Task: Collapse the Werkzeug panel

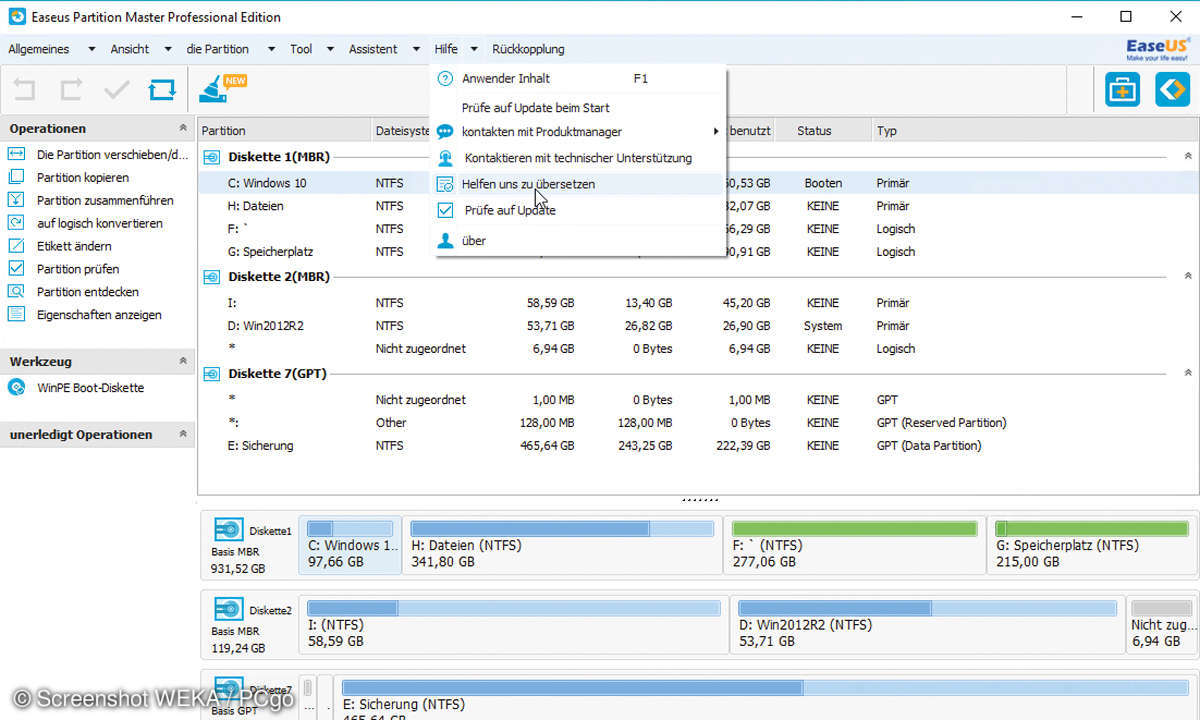Action: tap(182, 361)
